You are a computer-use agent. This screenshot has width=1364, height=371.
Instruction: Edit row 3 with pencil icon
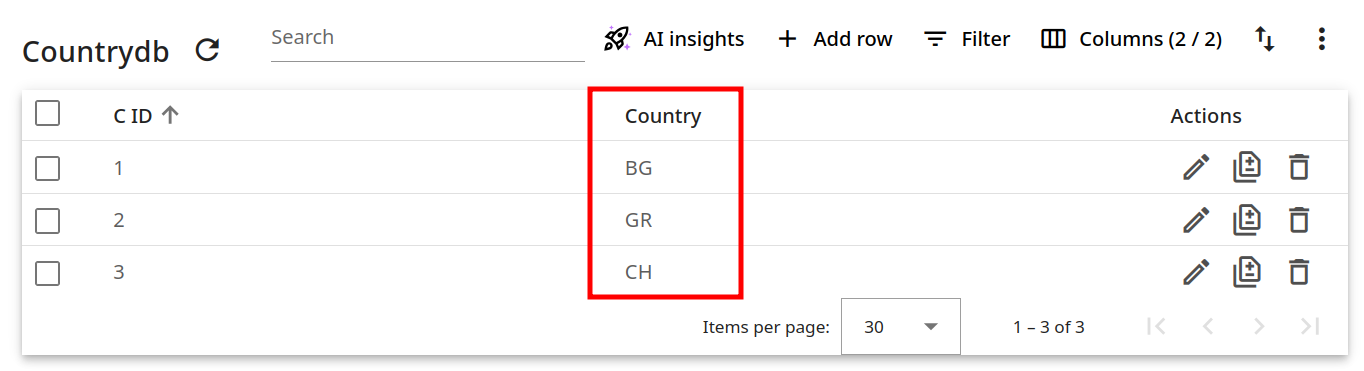pos(1196,271)
